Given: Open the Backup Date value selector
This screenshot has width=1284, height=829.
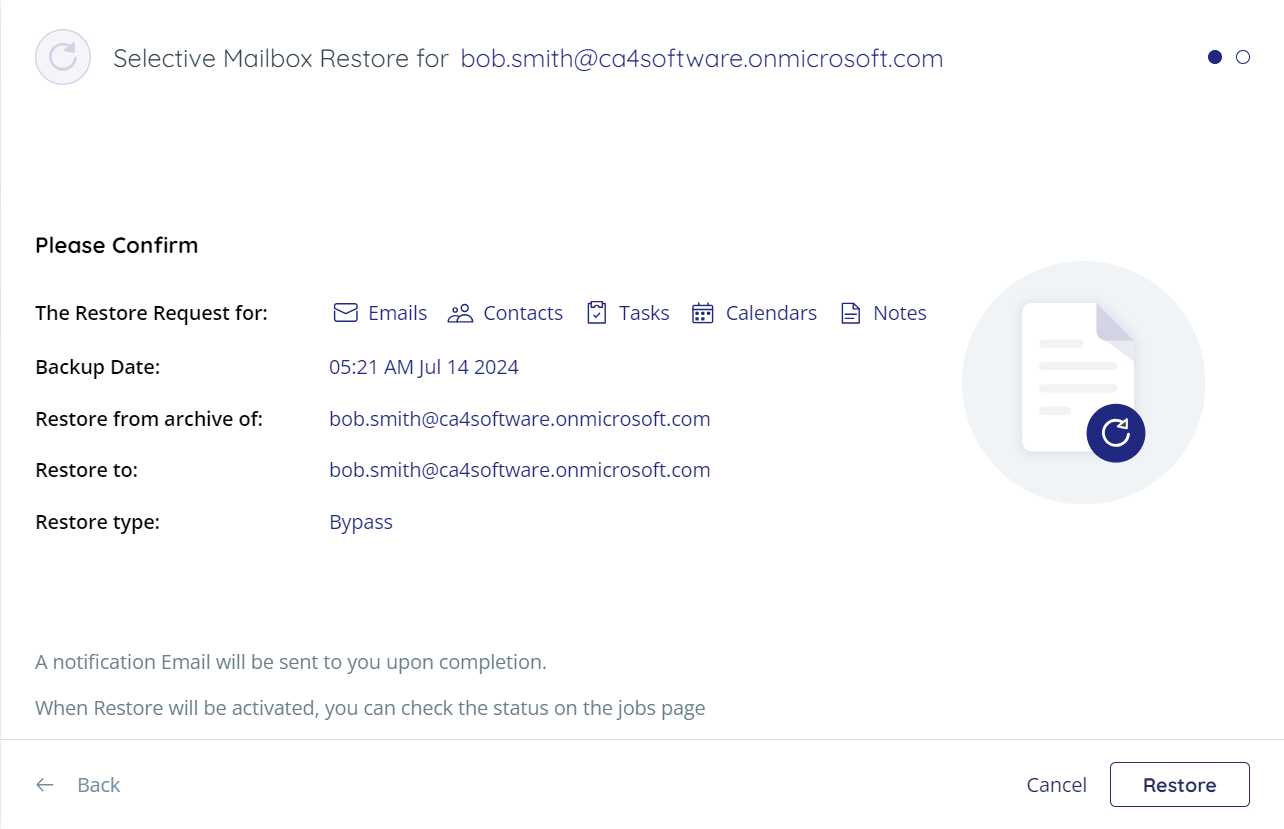Looking at the screenshot, I should pyautogui.click(x=424, y=366).
